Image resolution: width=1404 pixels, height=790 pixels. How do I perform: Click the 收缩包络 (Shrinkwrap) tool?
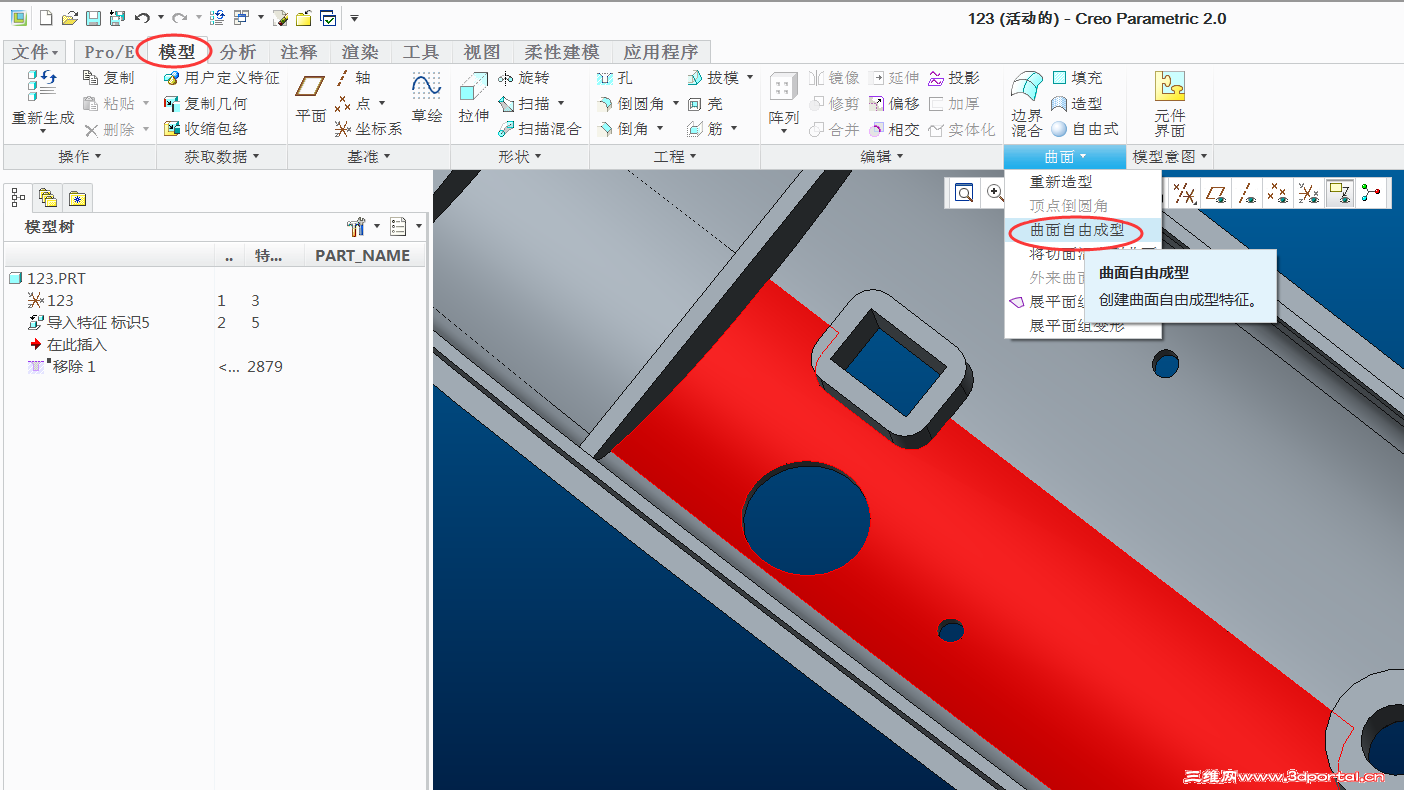[x=205, y=129]
